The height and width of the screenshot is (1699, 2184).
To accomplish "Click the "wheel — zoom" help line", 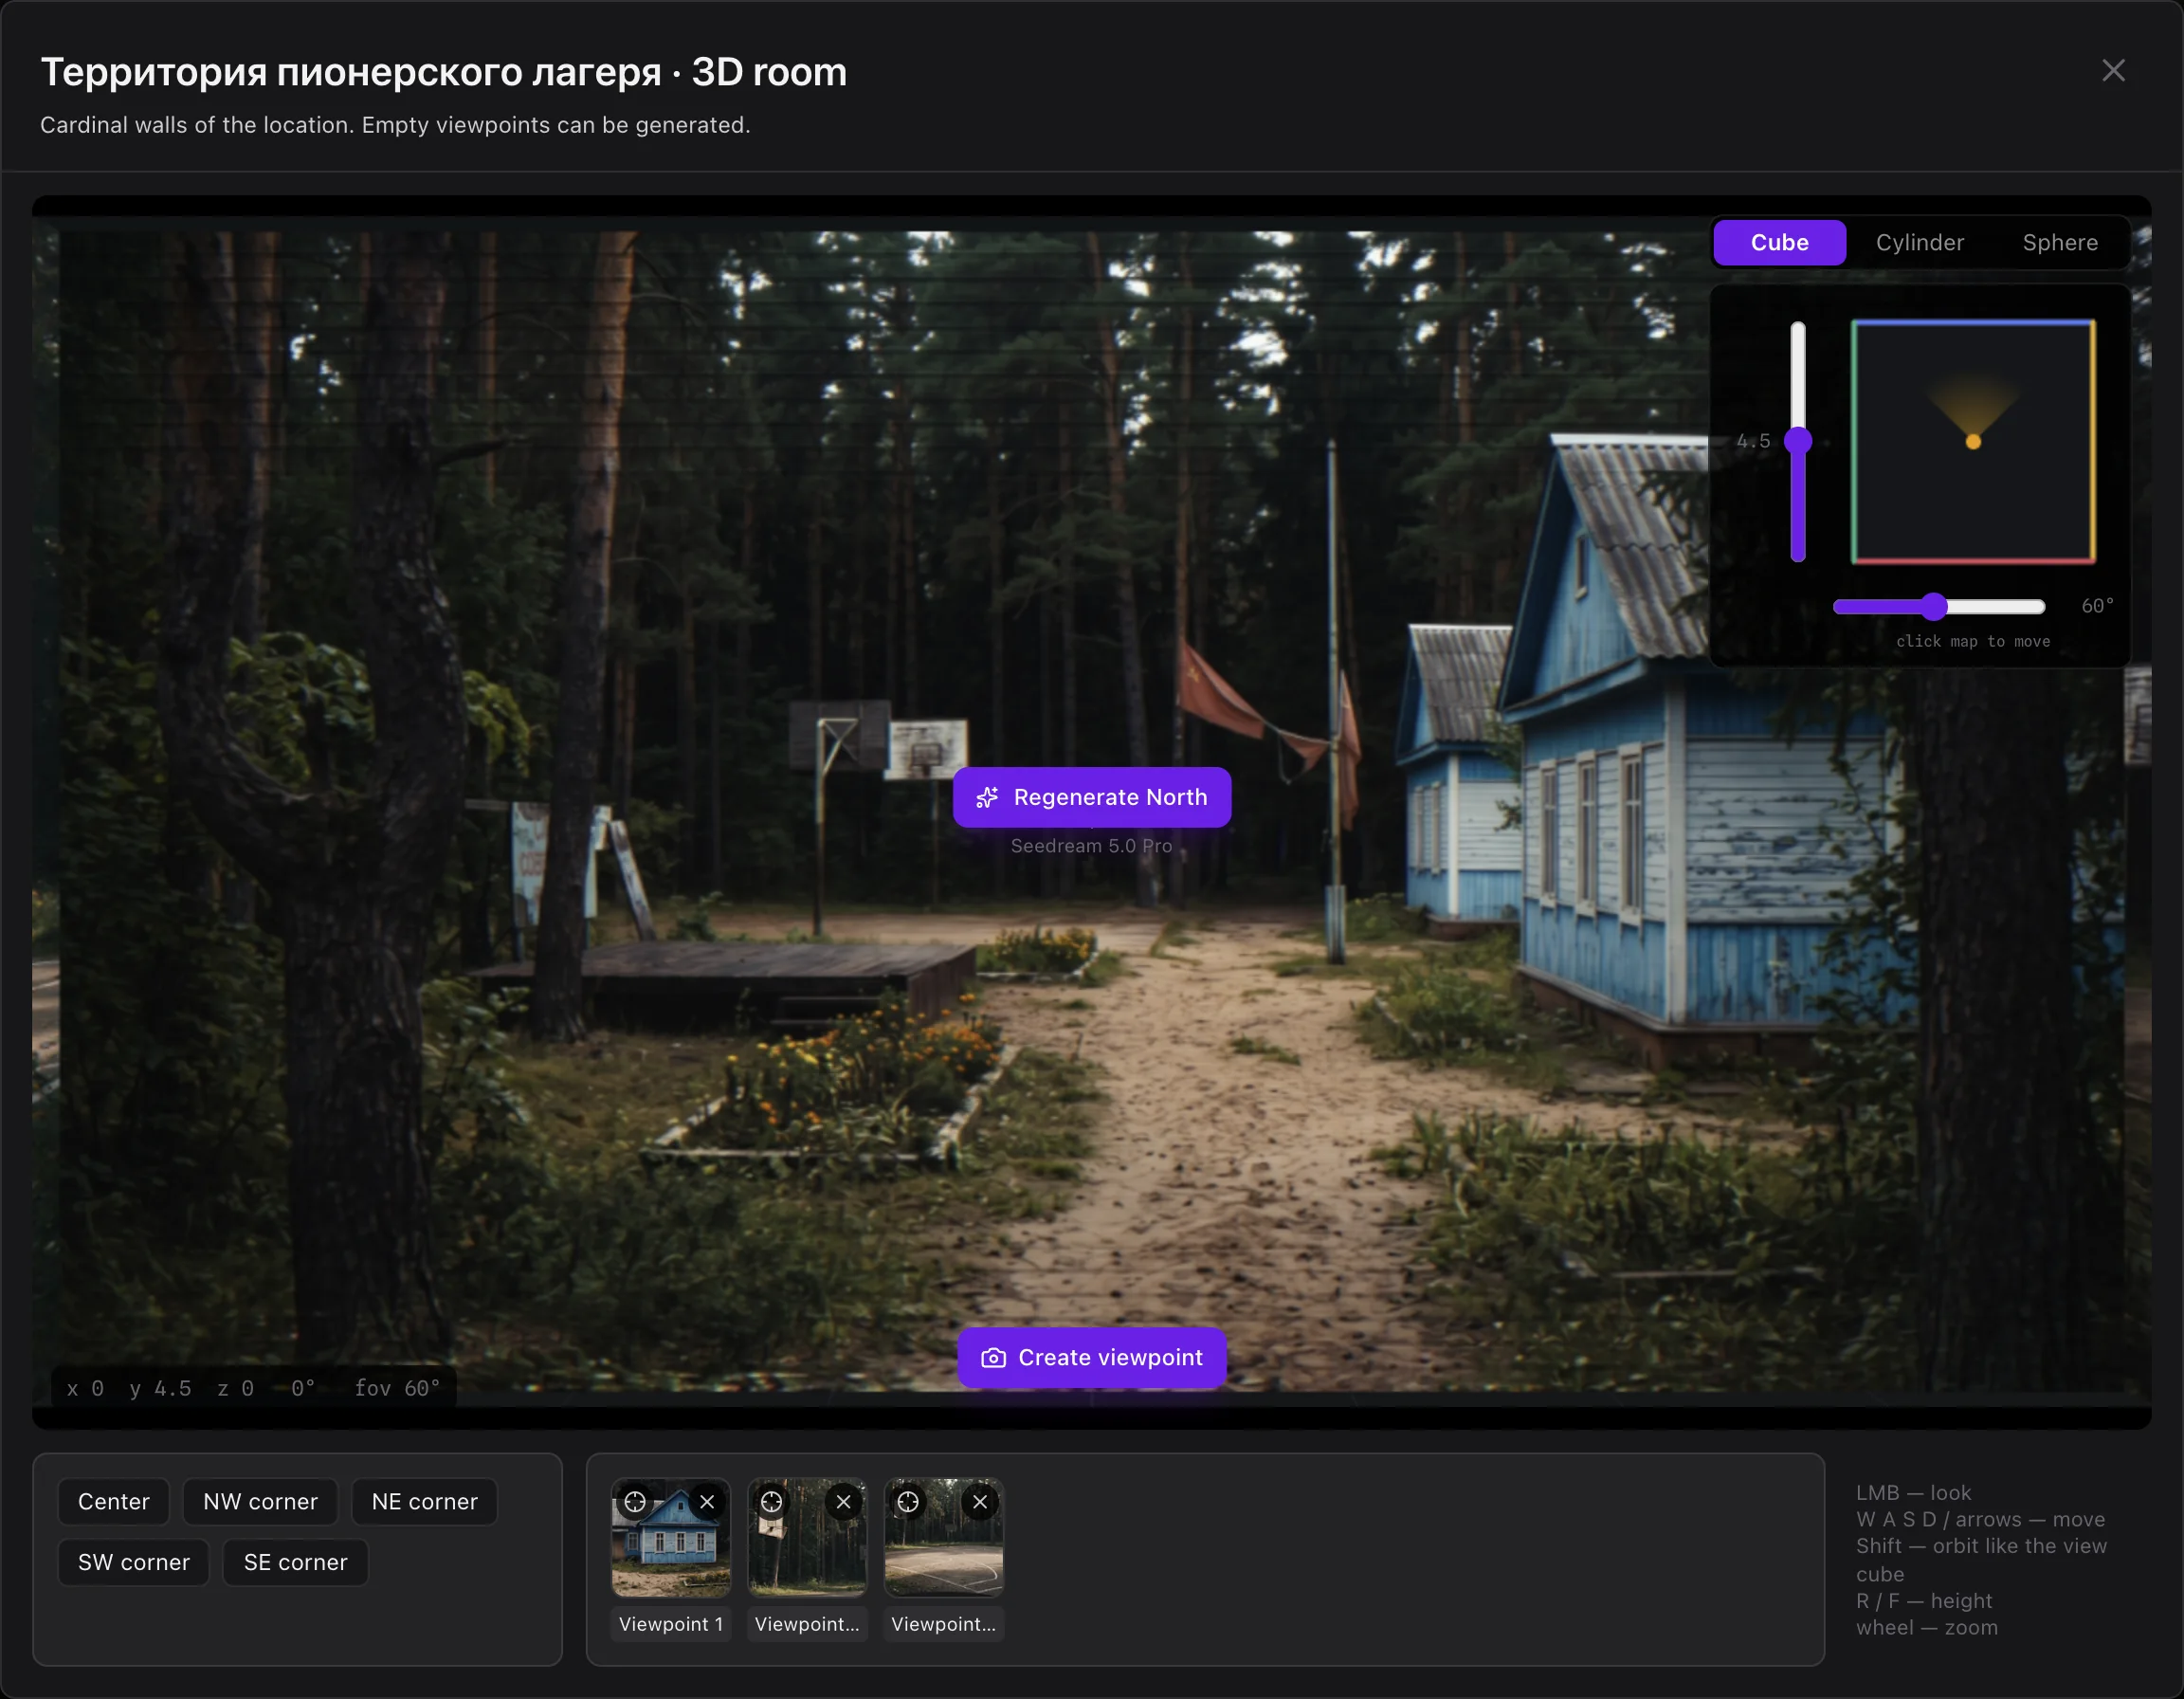I will (1927, 1627).
